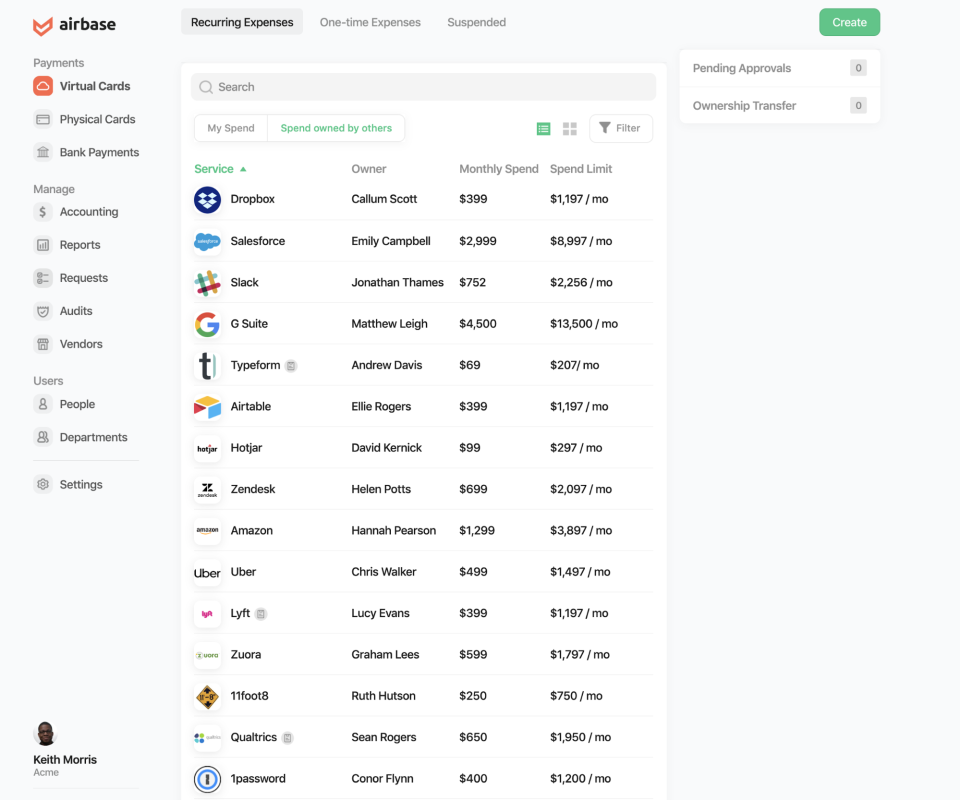Image resolution: width=960 pixels, height=800 pixels.
Task: Click the Bank Payments building icon
Action: click(43, 152)
